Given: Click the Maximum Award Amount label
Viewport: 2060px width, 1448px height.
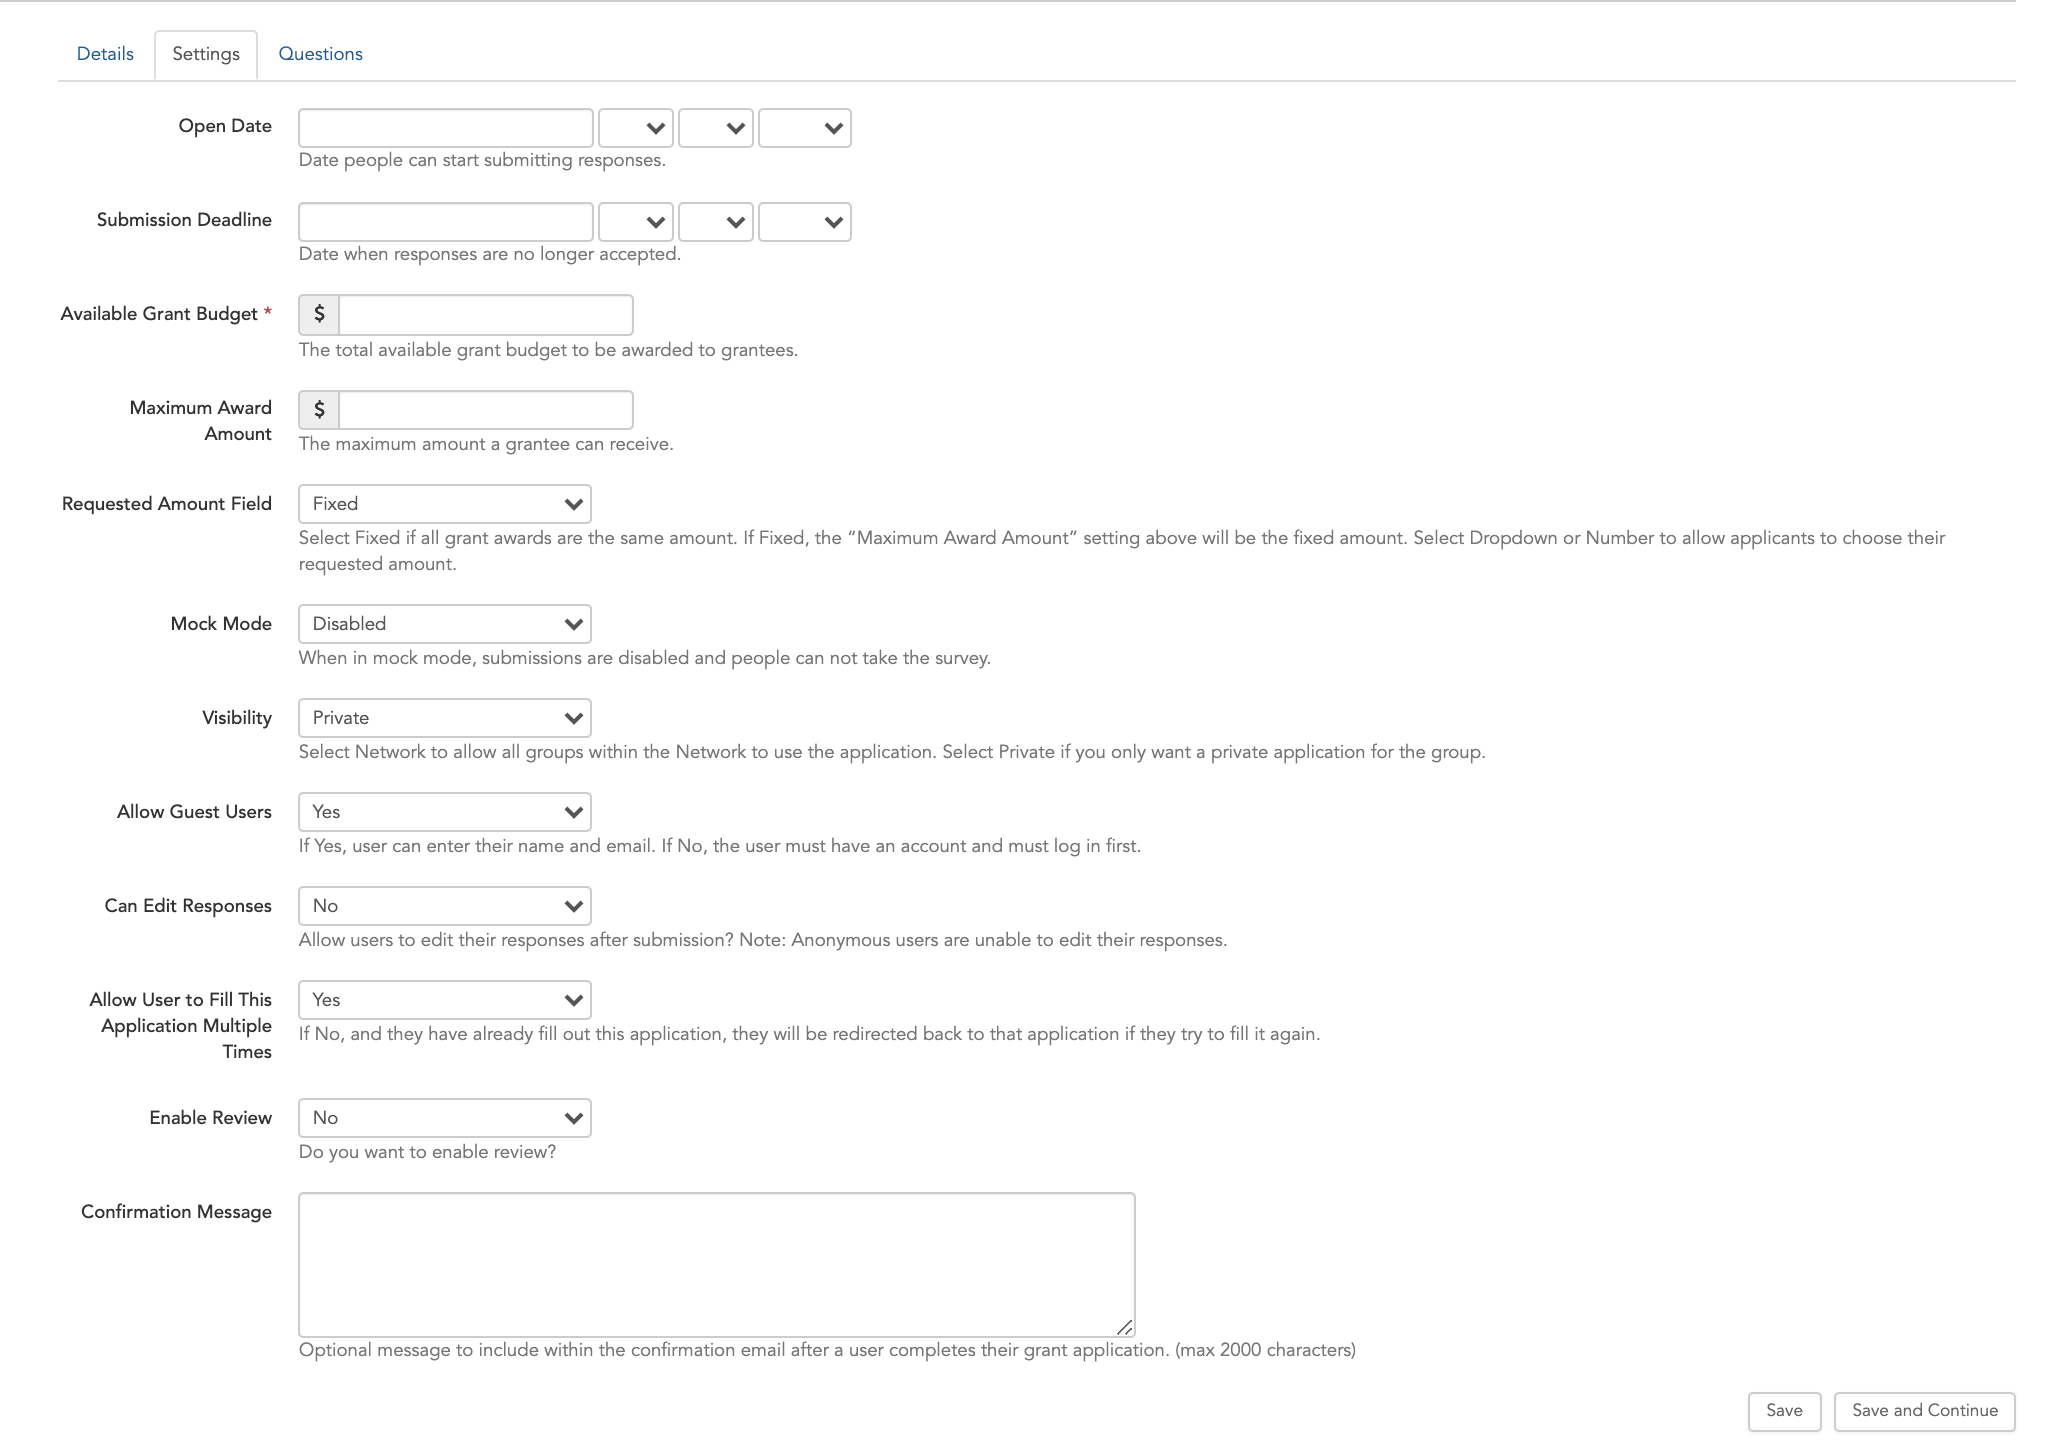Looking at the screenshot, I should 200,421.
